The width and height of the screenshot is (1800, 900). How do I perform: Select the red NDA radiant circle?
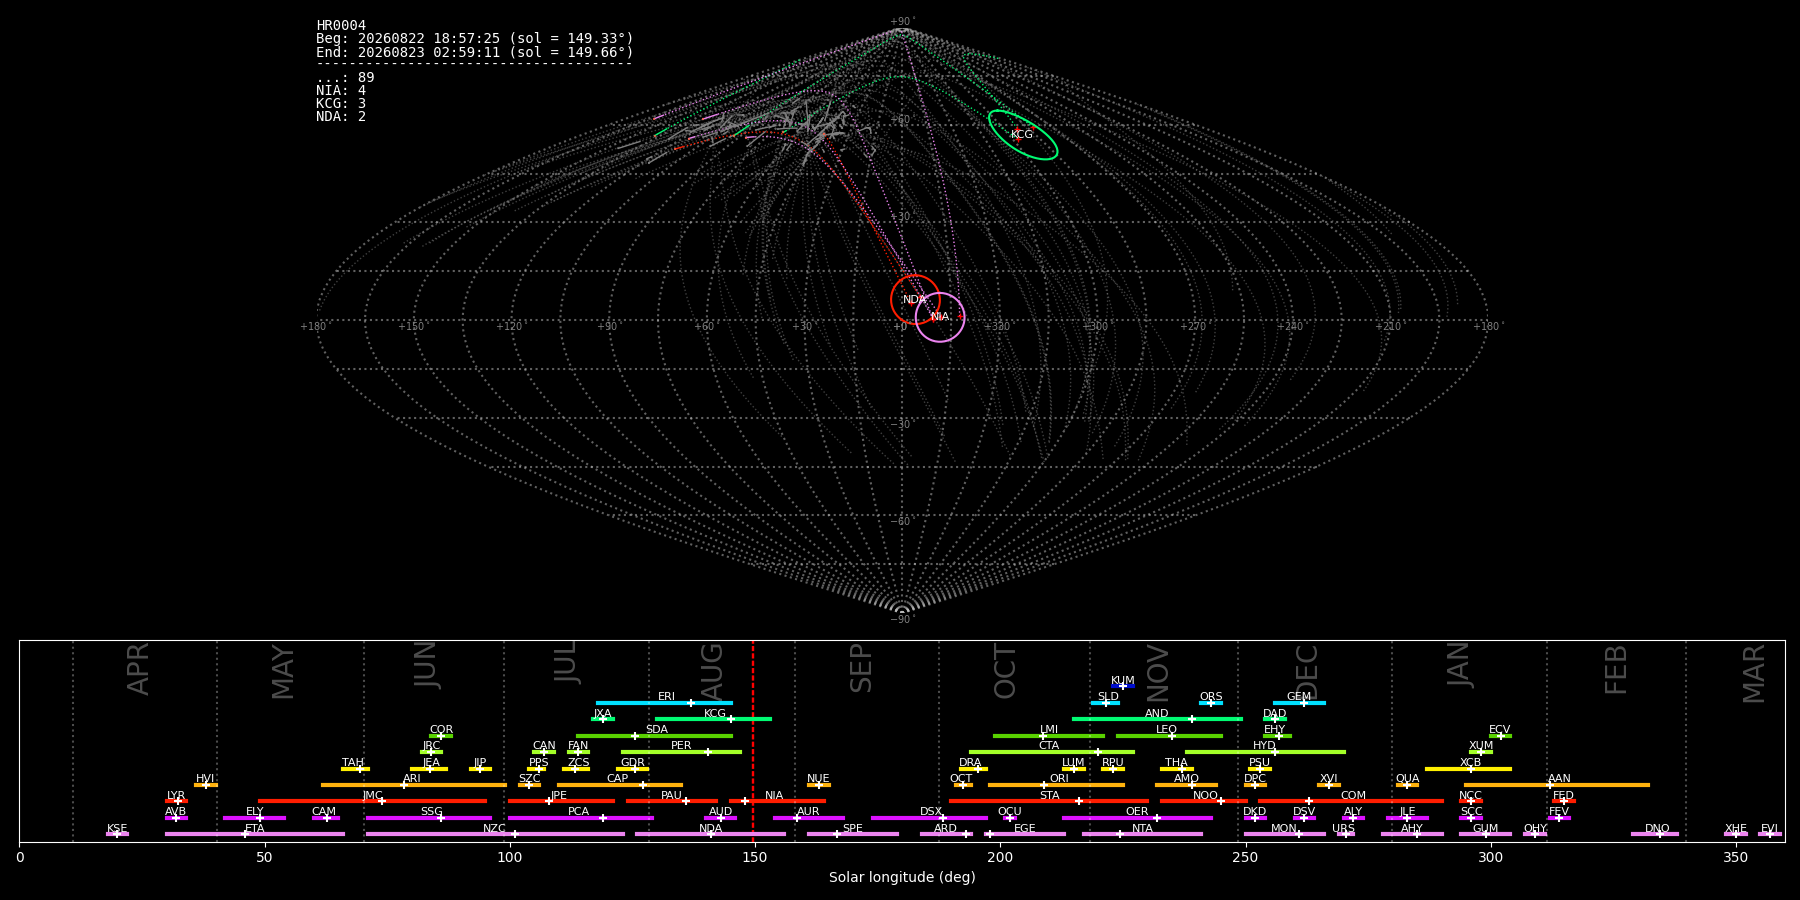(x=915, y=300)
